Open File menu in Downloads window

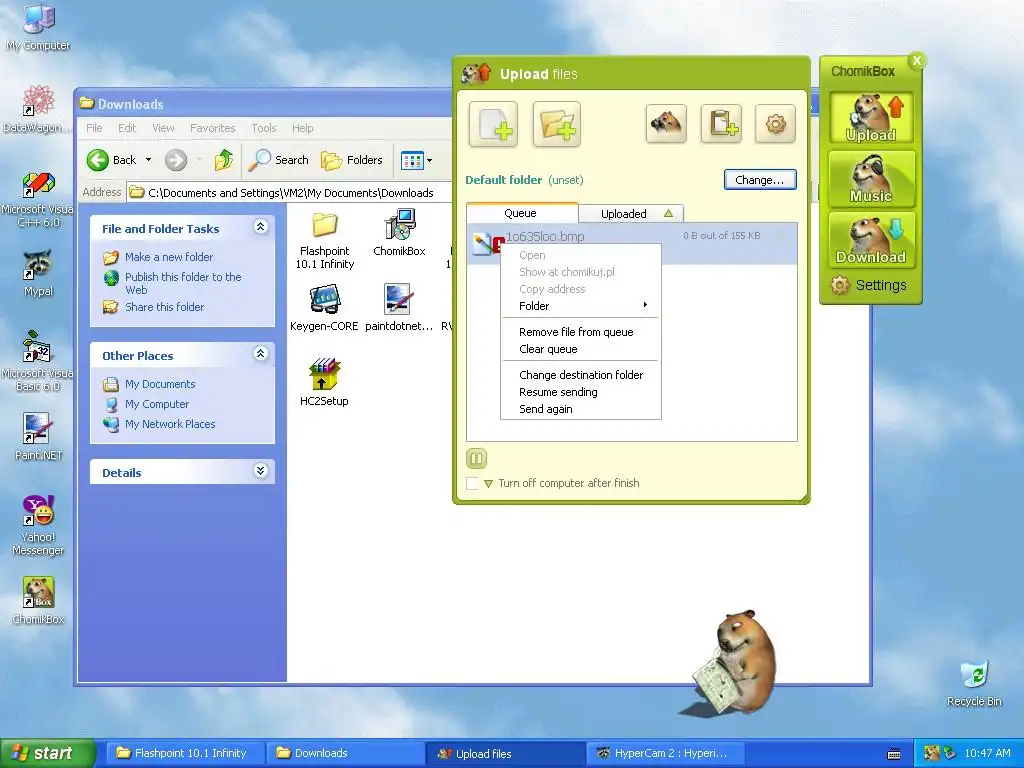click(x=94, y=128)
